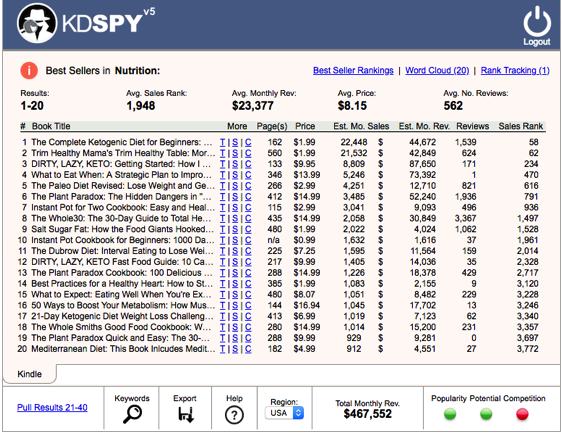
Task: Select title "Mediterranean Diet: This Book Inlcudes"
Action: (123, 349)
